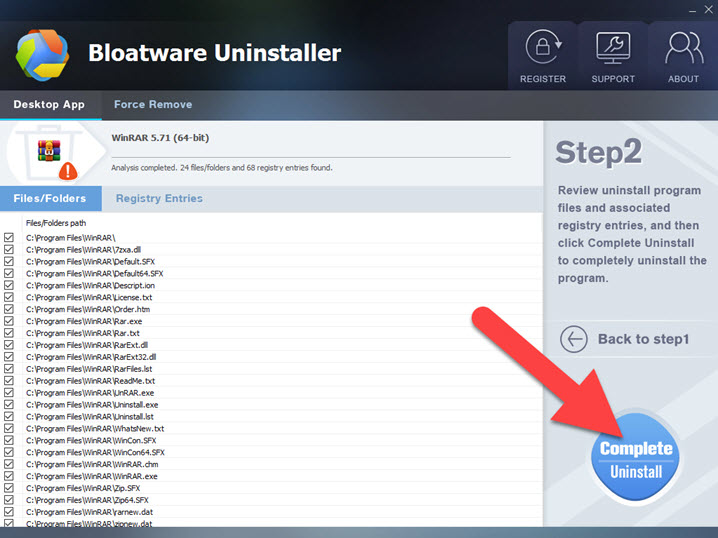Image resolution: width=718 pixels, height=538 pixels.
Task: Uncheck the ReadMe.txt checkbox
Action: (x=9, y=380)
